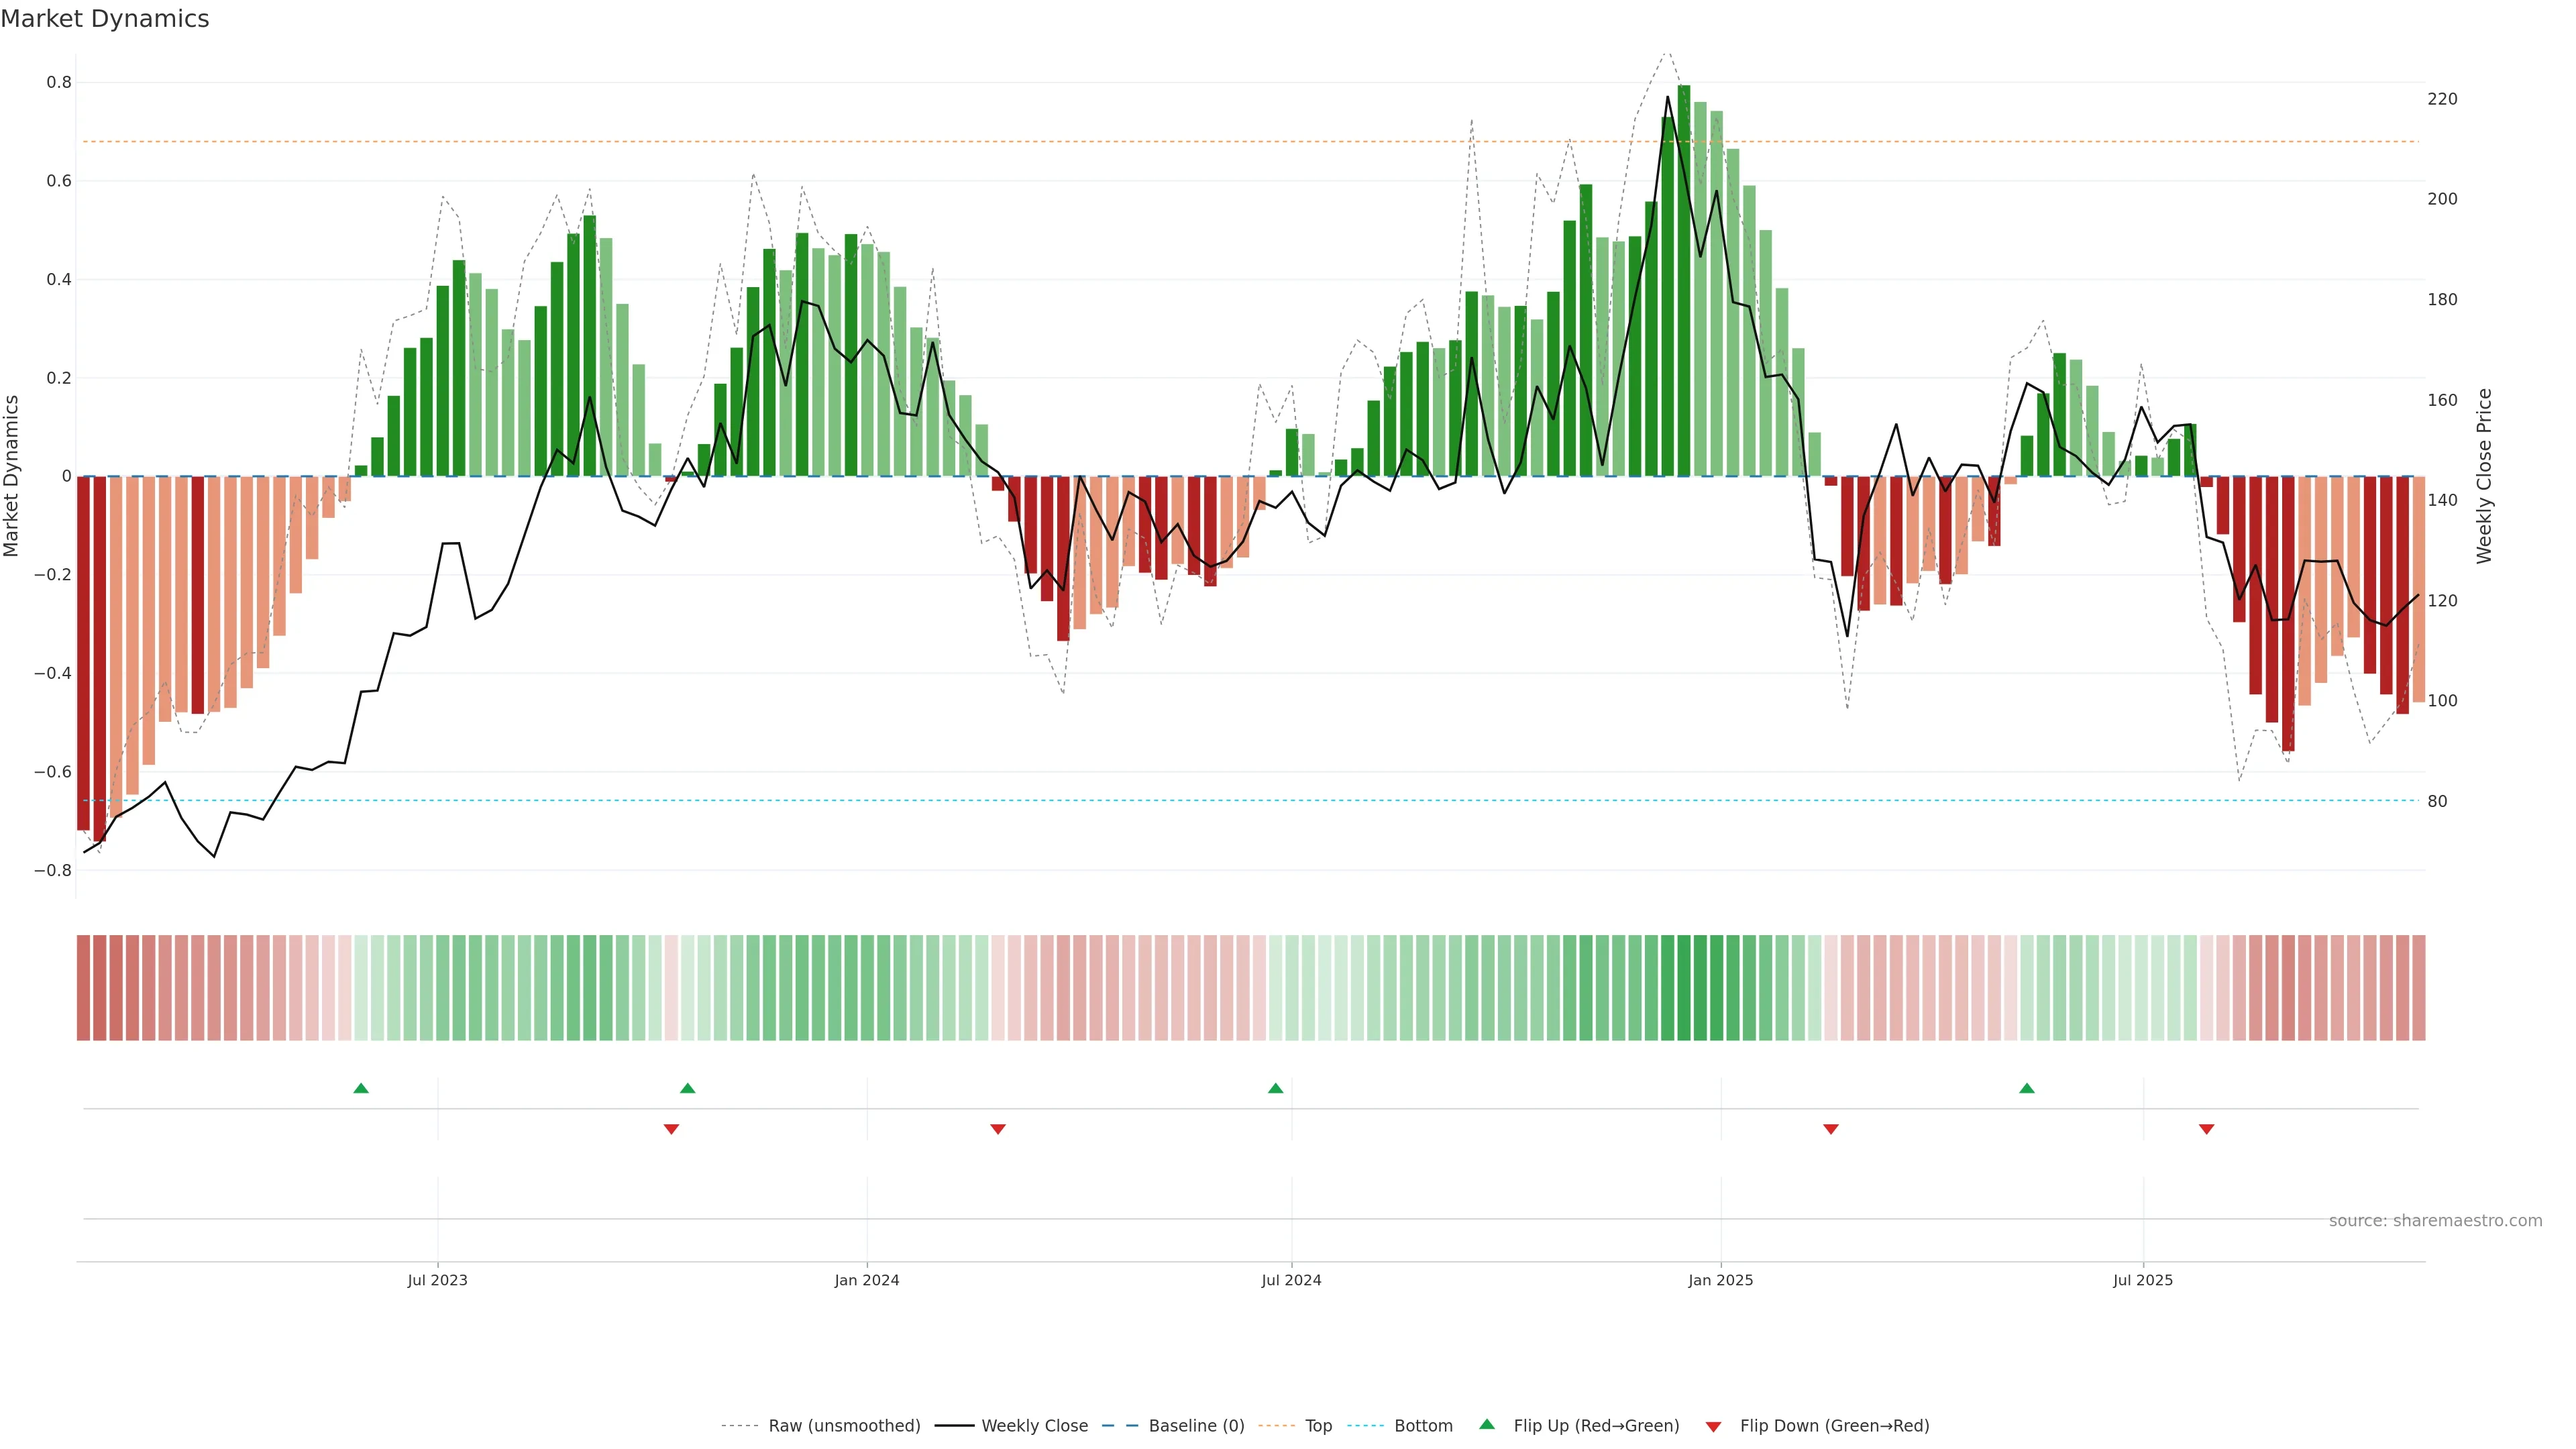
Task: Click green flip-up triangle between Jan 2025 and Jul 2025
Action: pos(2026,1088)
